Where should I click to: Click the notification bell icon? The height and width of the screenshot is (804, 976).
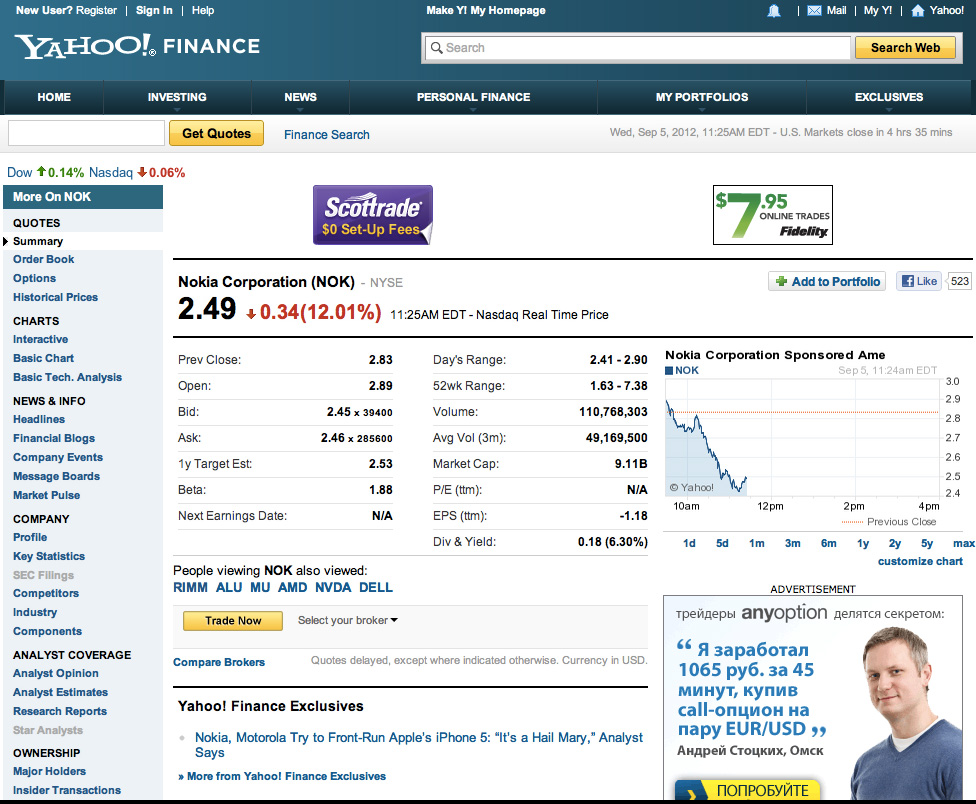pos(774,11)
